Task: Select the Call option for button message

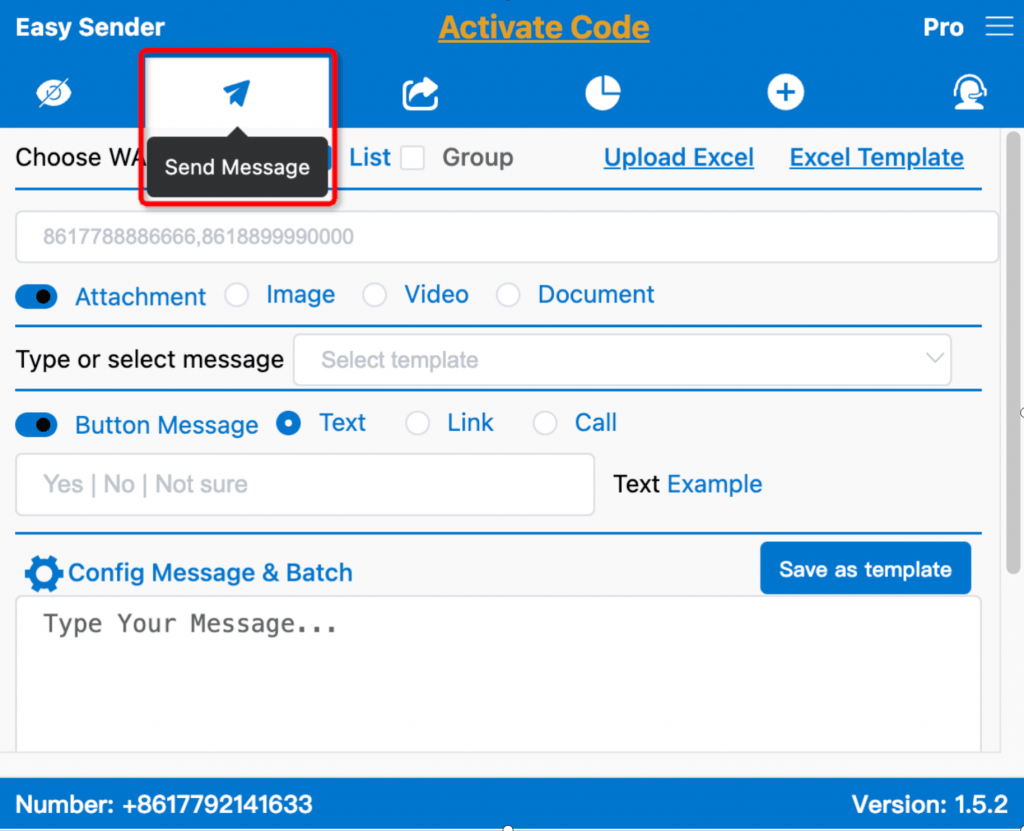Action: pos(544,423)
